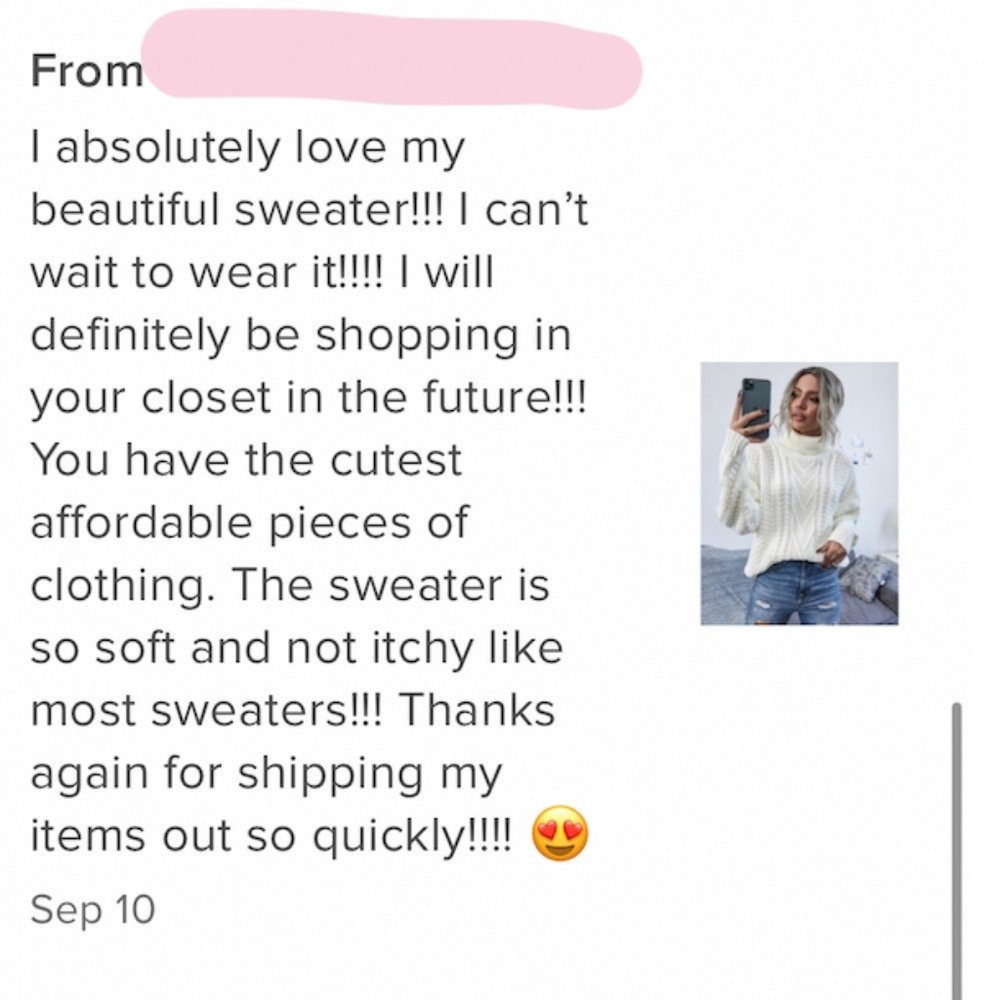Click the word "Thanks" in the review
This screenshot has width=1000, height=1000.
476,710
